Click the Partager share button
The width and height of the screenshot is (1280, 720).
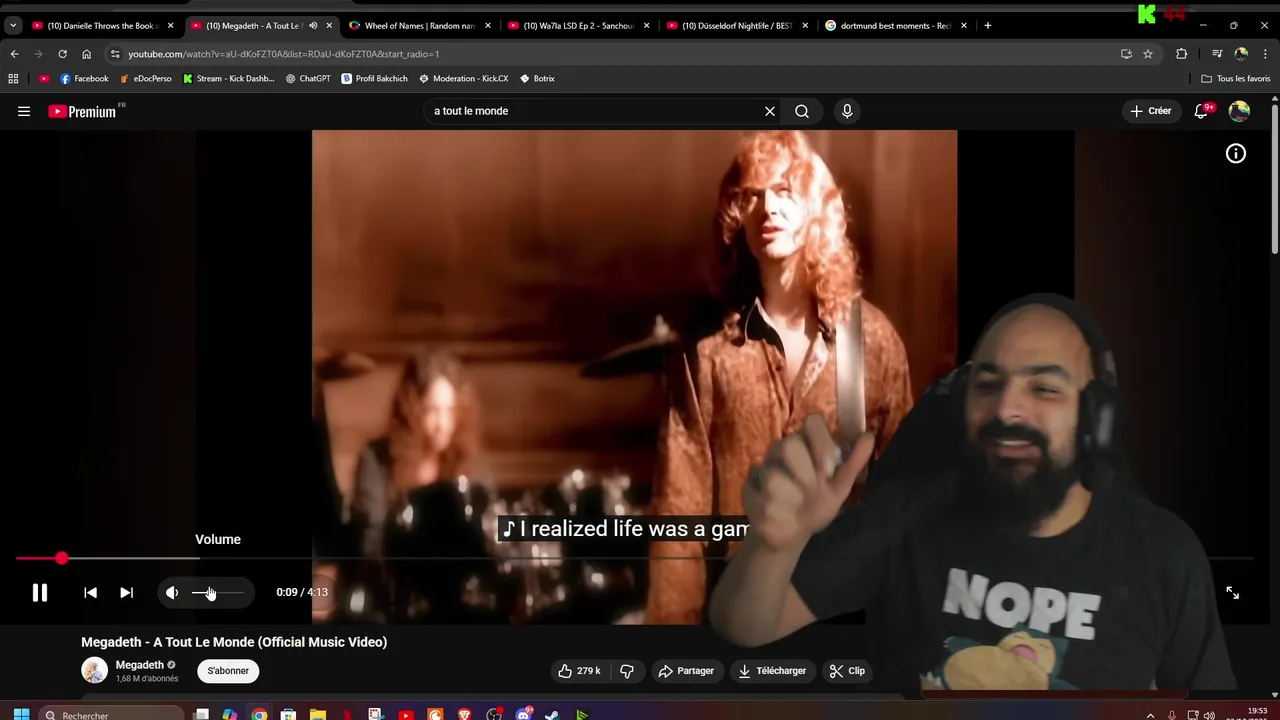tap(686, 671)
